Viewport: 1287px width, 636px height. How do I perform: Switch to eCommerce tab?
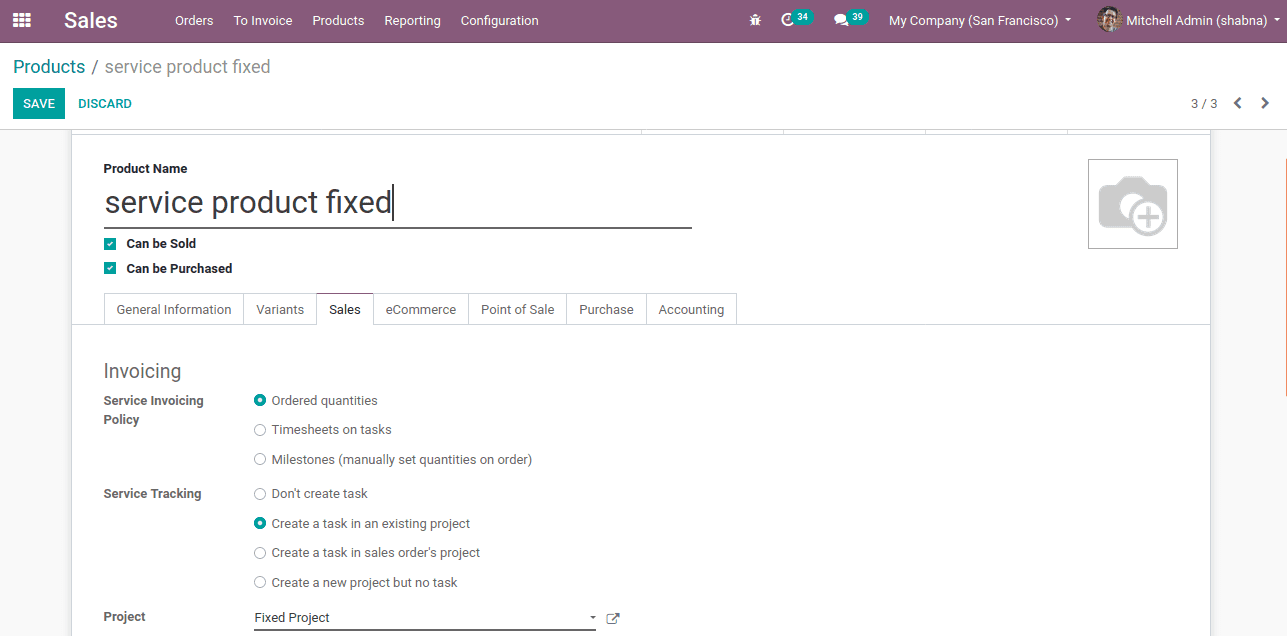click(421, 309)
